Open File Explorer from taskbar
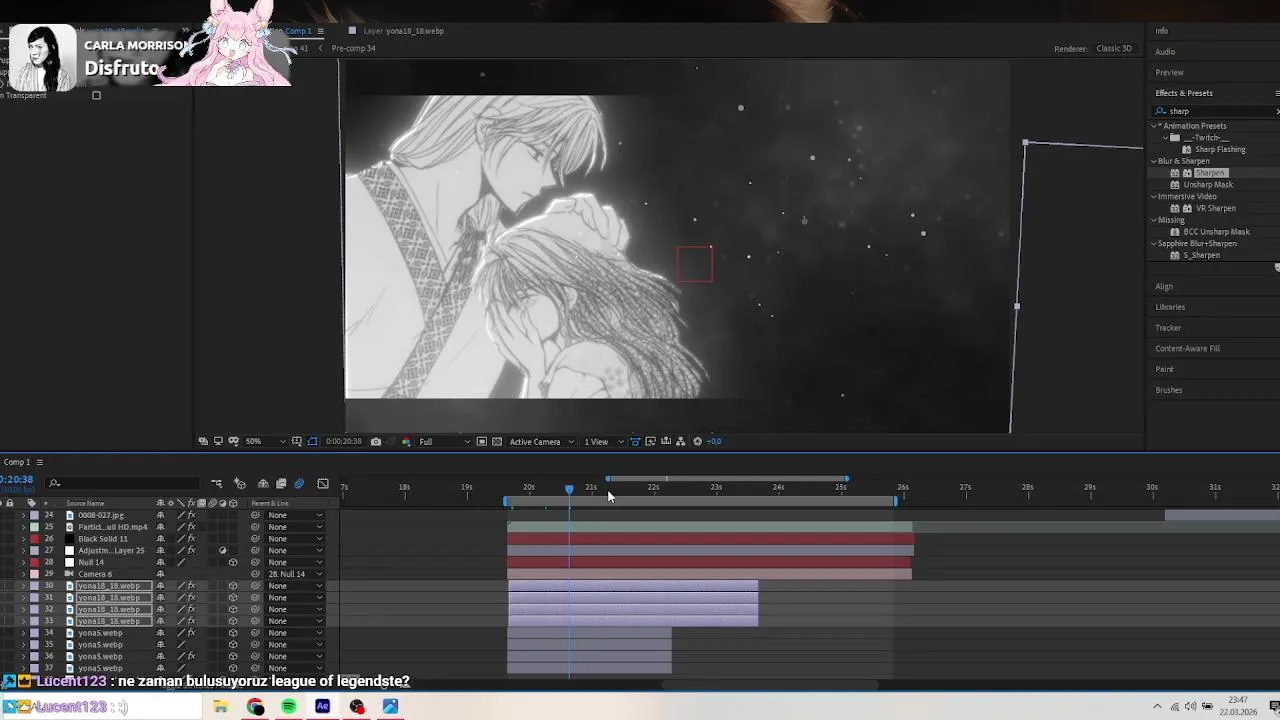1280x720 pixels. 221,707
